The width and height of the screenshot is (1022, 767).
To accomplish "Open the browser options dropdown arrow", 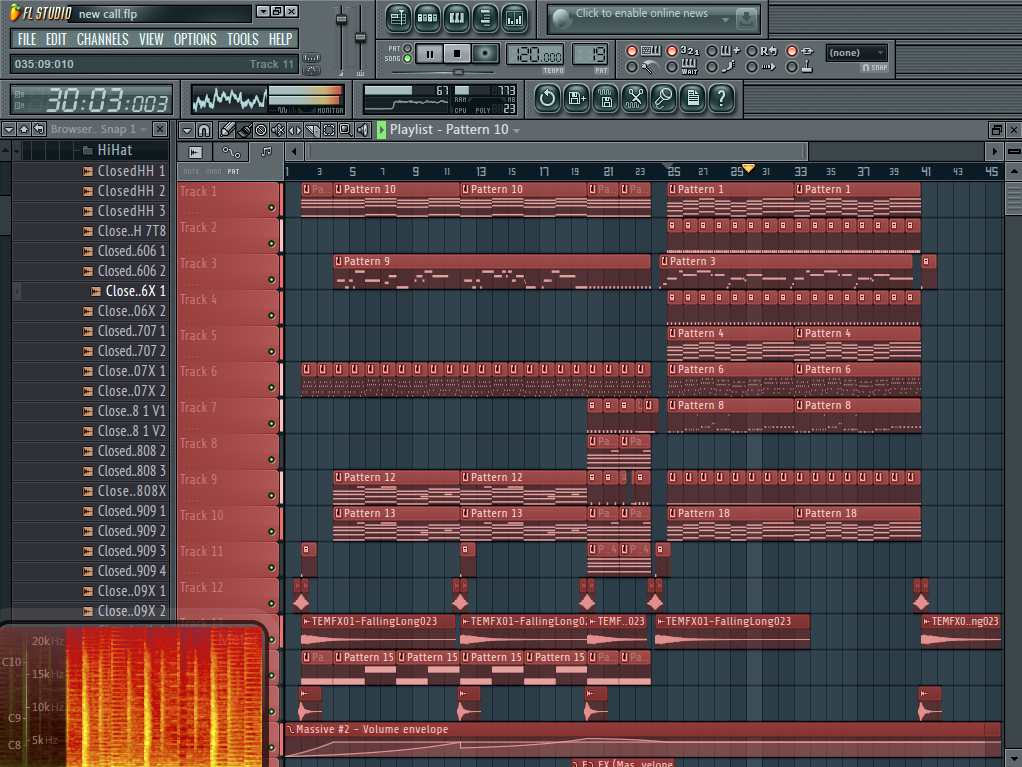I will [x=8, y=129].
